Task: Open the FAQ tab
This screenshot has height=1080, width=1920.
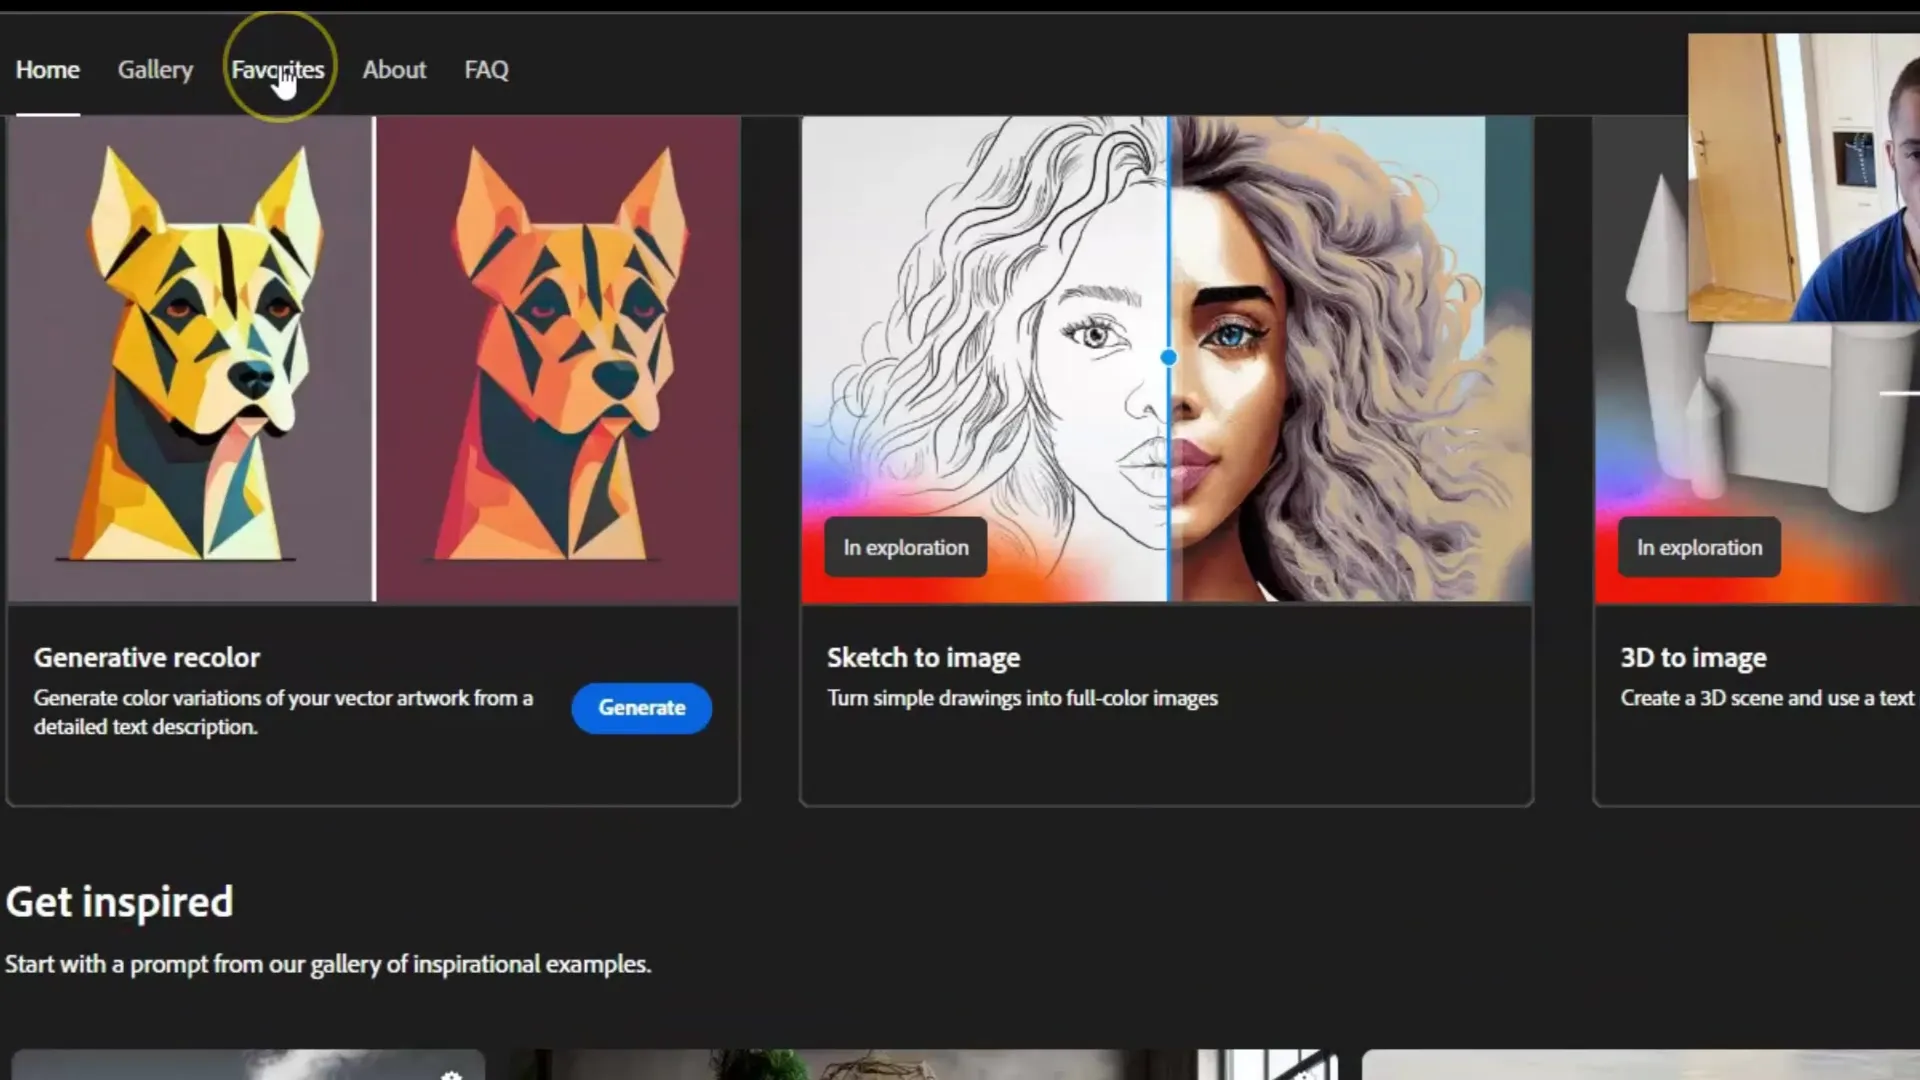Action: 486,70
